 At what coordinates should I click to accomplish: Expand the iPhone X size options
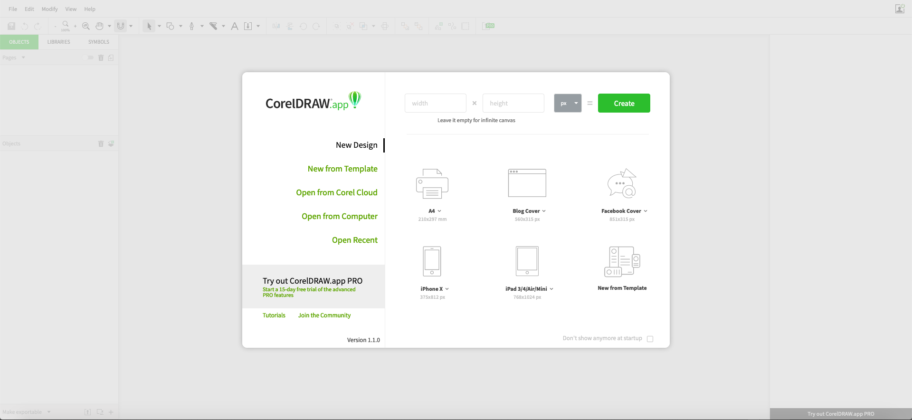(x=445, y=288)
